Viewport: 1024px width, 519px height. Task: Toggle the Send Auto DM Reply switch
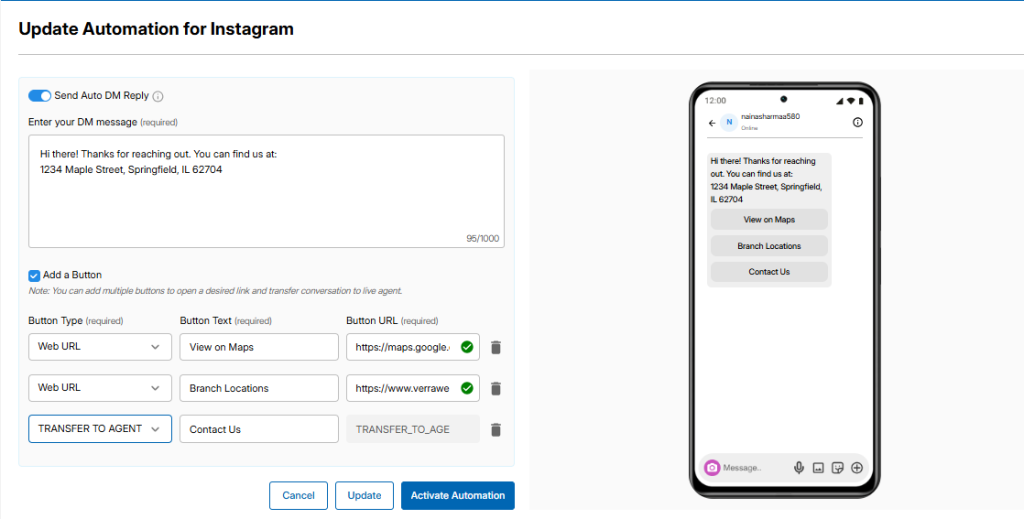(x=39, y=96)
